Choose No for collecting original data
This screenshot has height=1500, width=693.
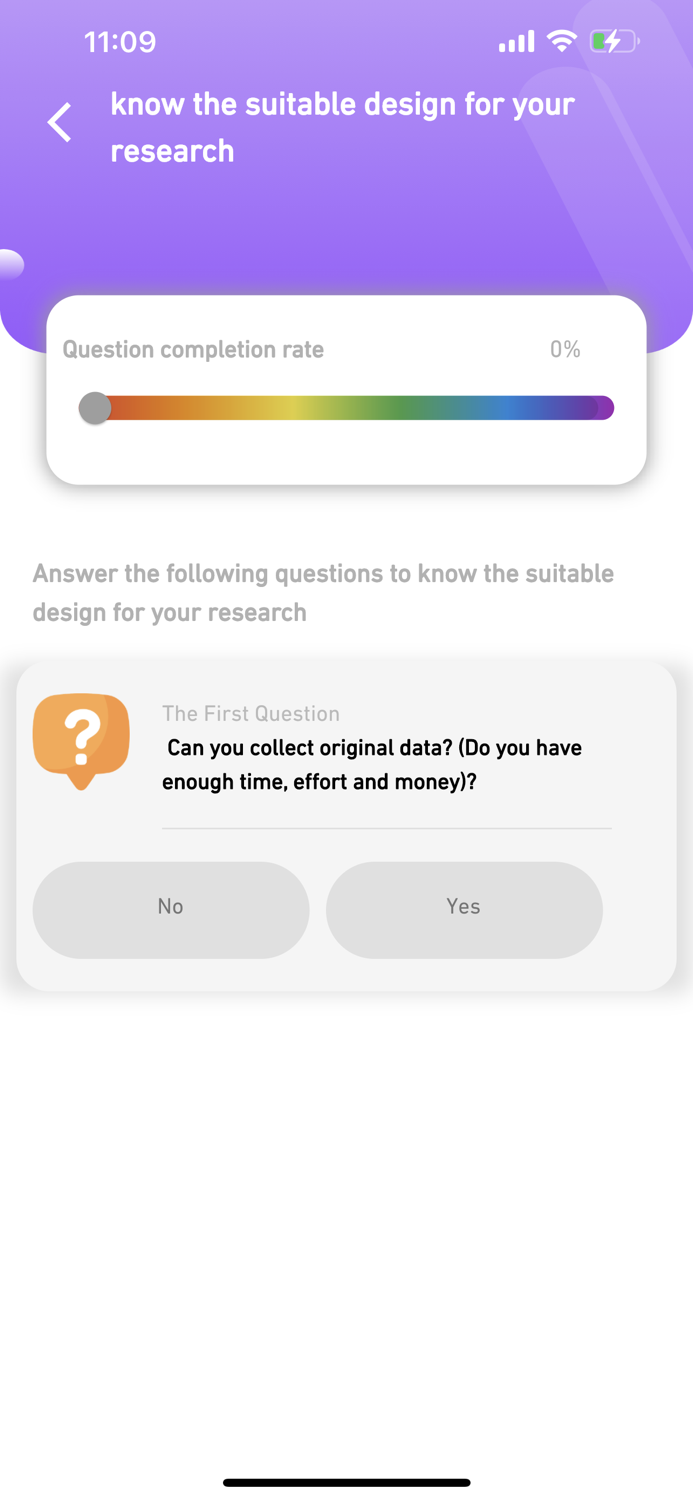(170, 908)
